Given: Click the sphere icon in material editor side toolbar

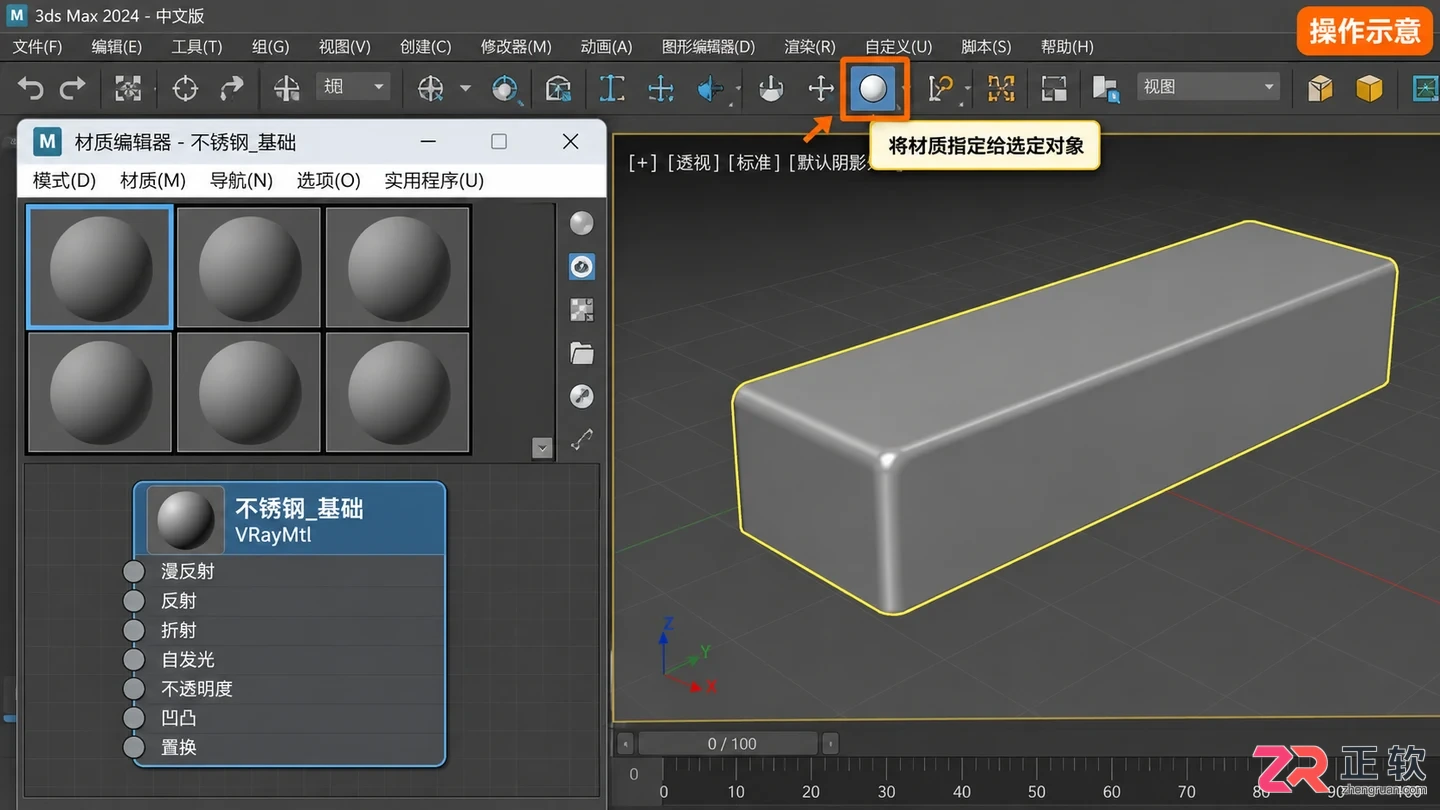Looking at the screenshot, I should pos(581,223).
